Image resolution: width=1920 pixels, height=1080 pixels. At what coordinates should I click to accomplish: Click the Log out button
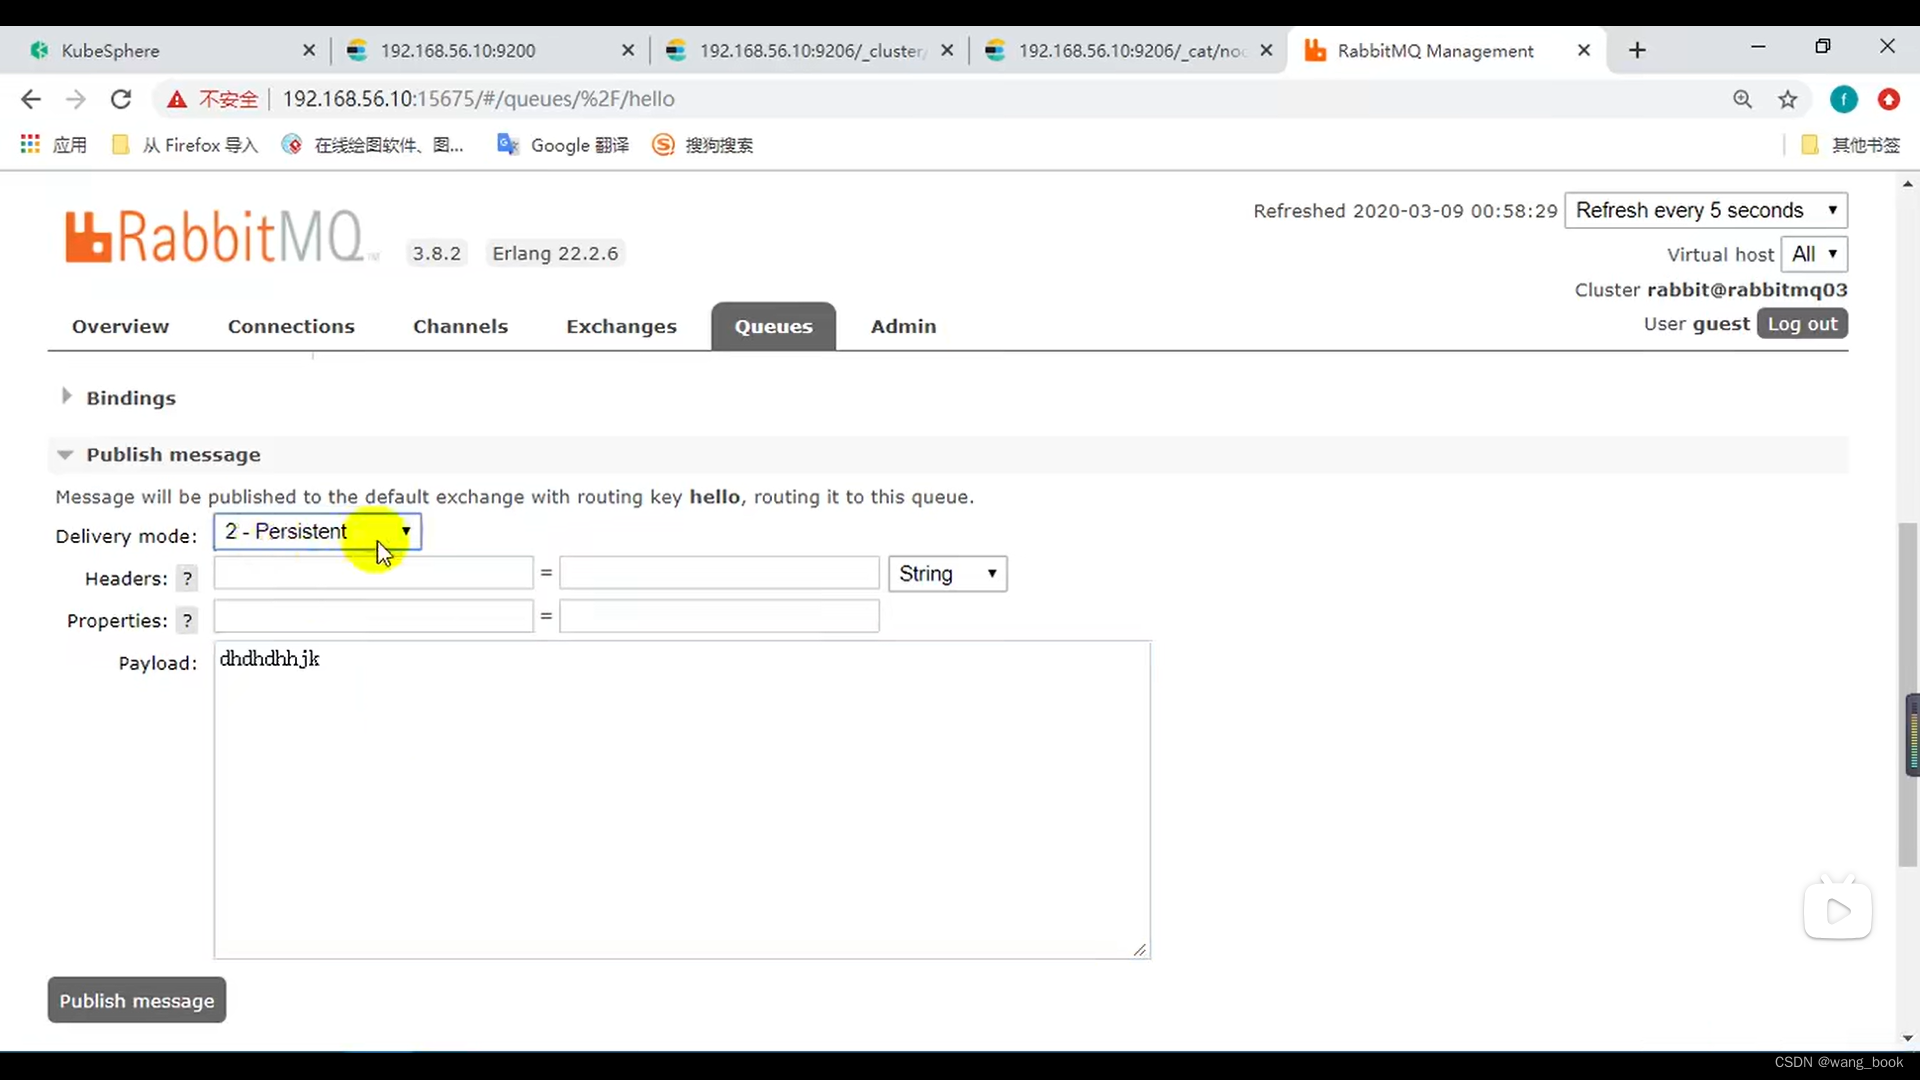1801,323
